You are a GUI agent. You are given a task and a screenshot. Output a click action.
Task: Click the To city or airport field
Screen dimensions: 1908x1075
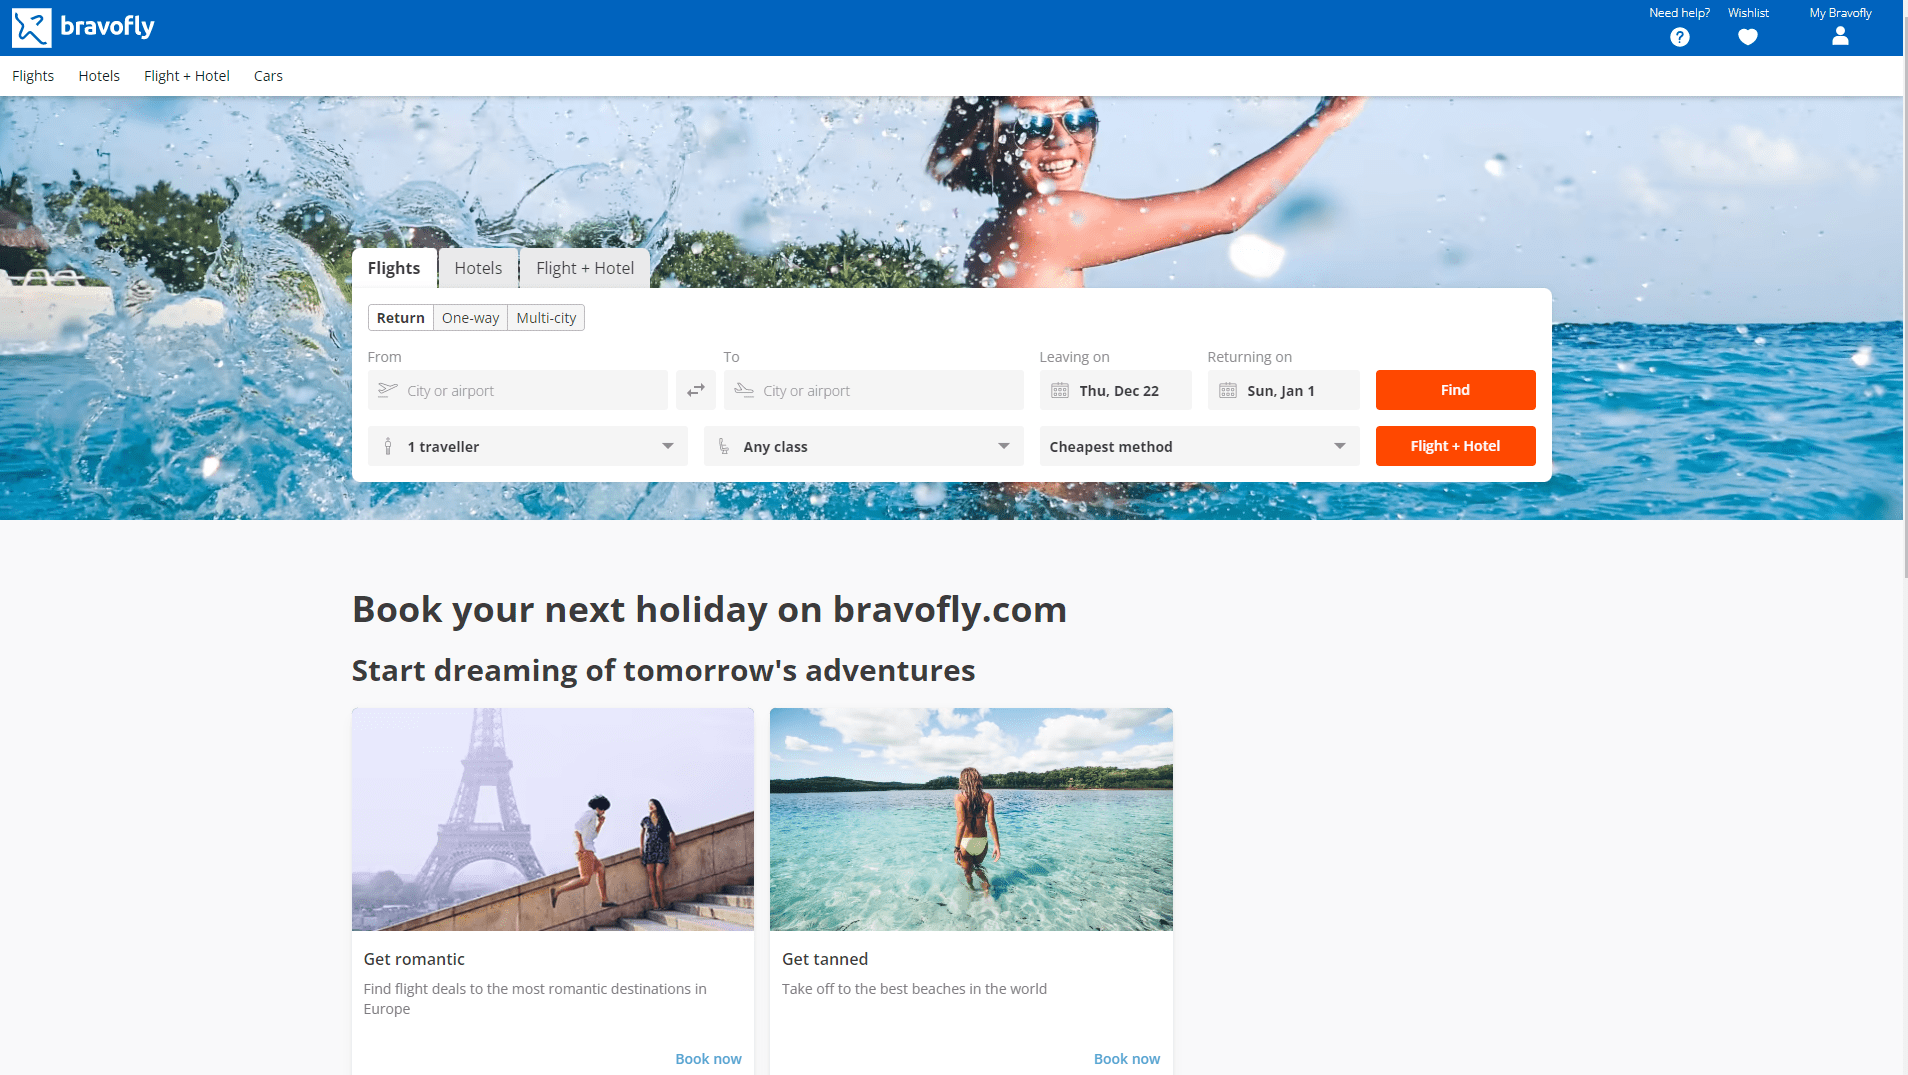coord(873,390)
